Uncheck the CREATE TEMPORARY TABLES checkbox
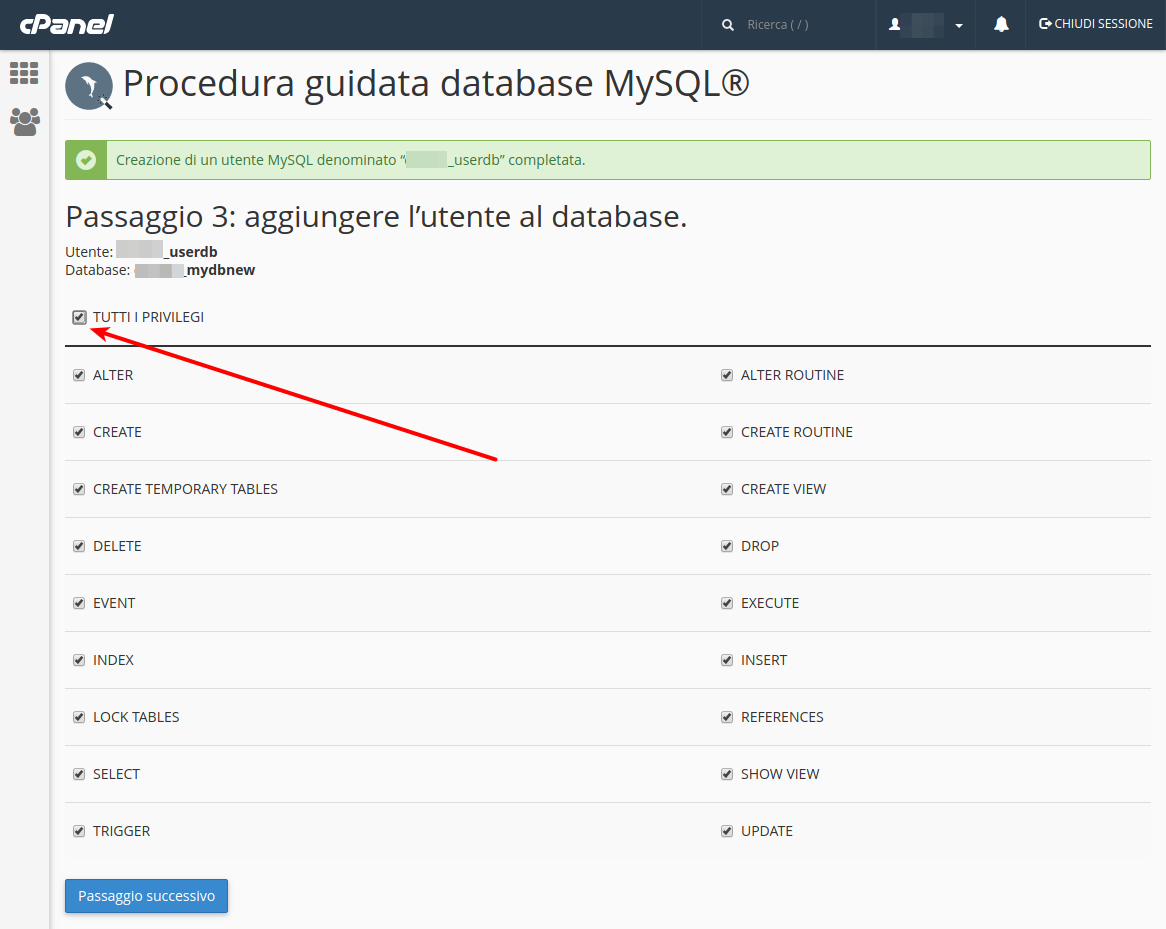This screenshot has height=929, width=1166. pyautogui.click(x=79, y=489)
